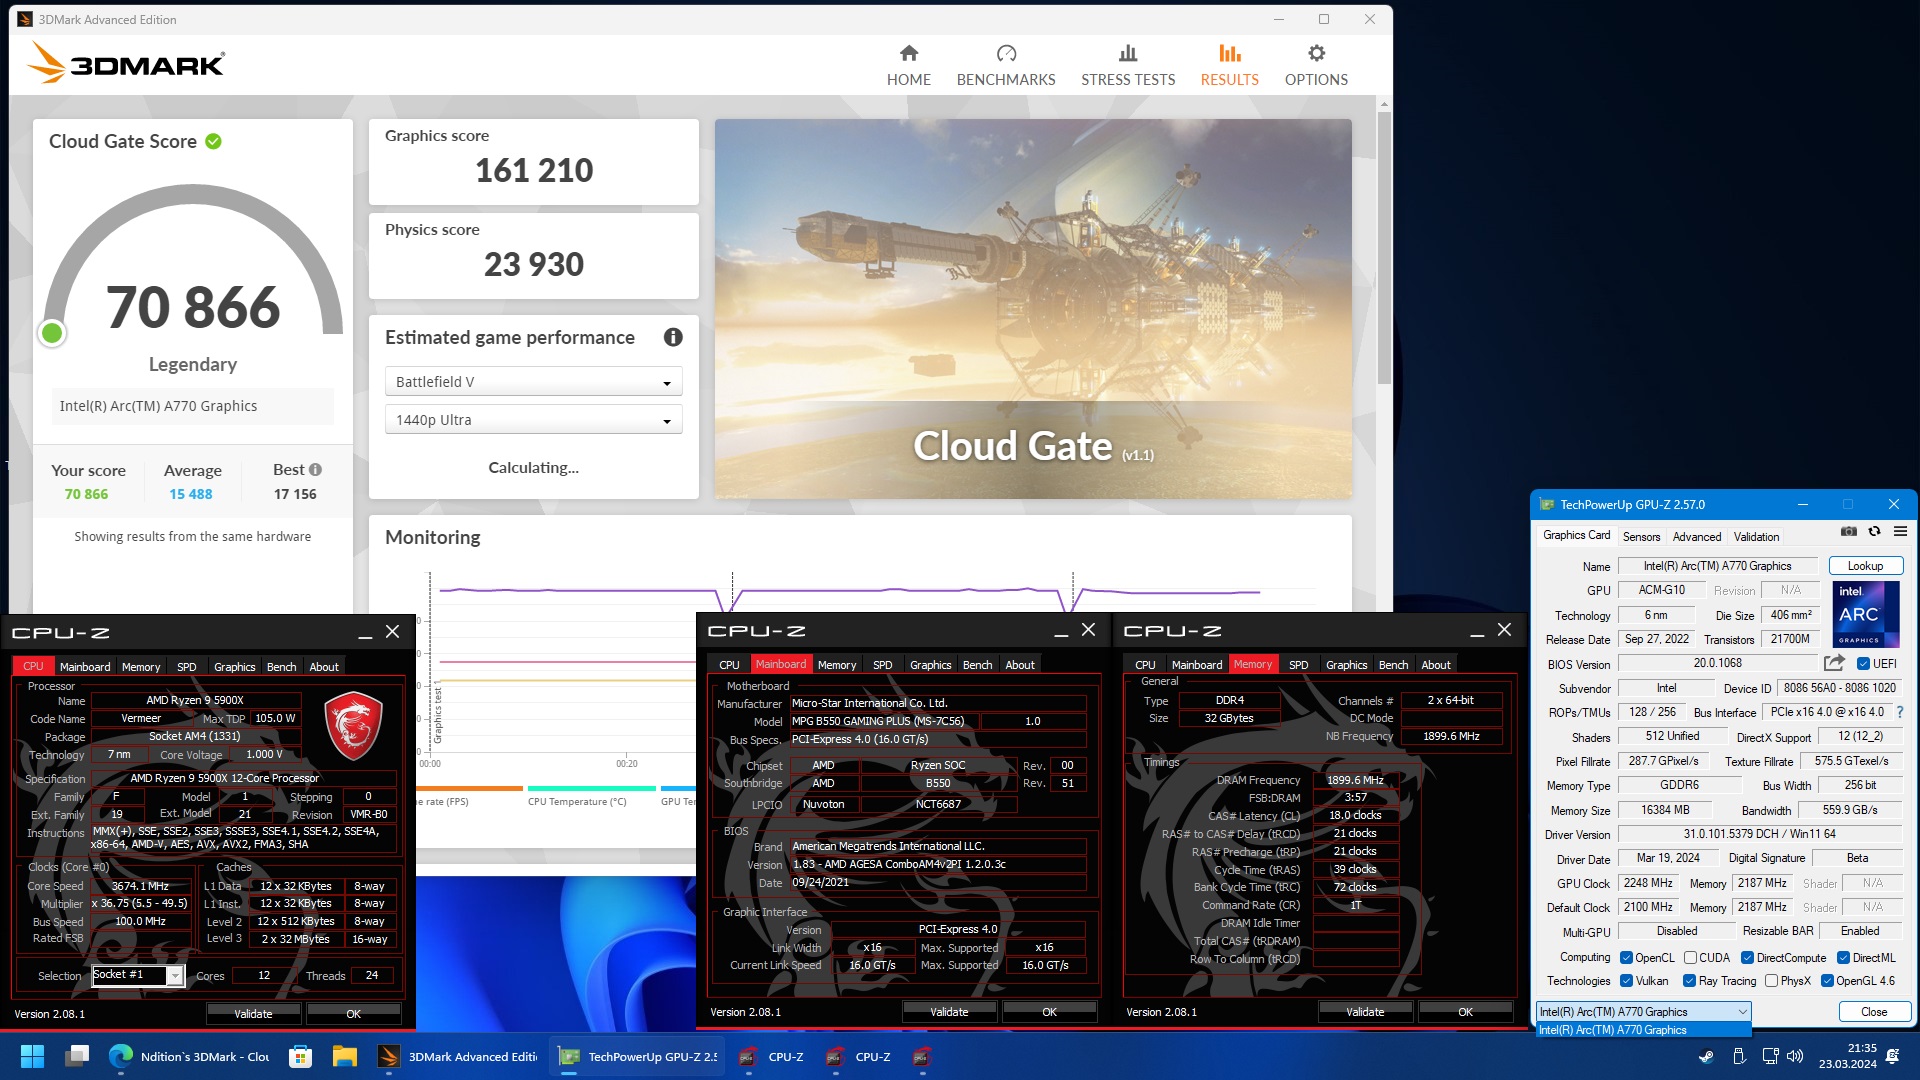Toggle the DirectML checkbox

[1843, 958]
